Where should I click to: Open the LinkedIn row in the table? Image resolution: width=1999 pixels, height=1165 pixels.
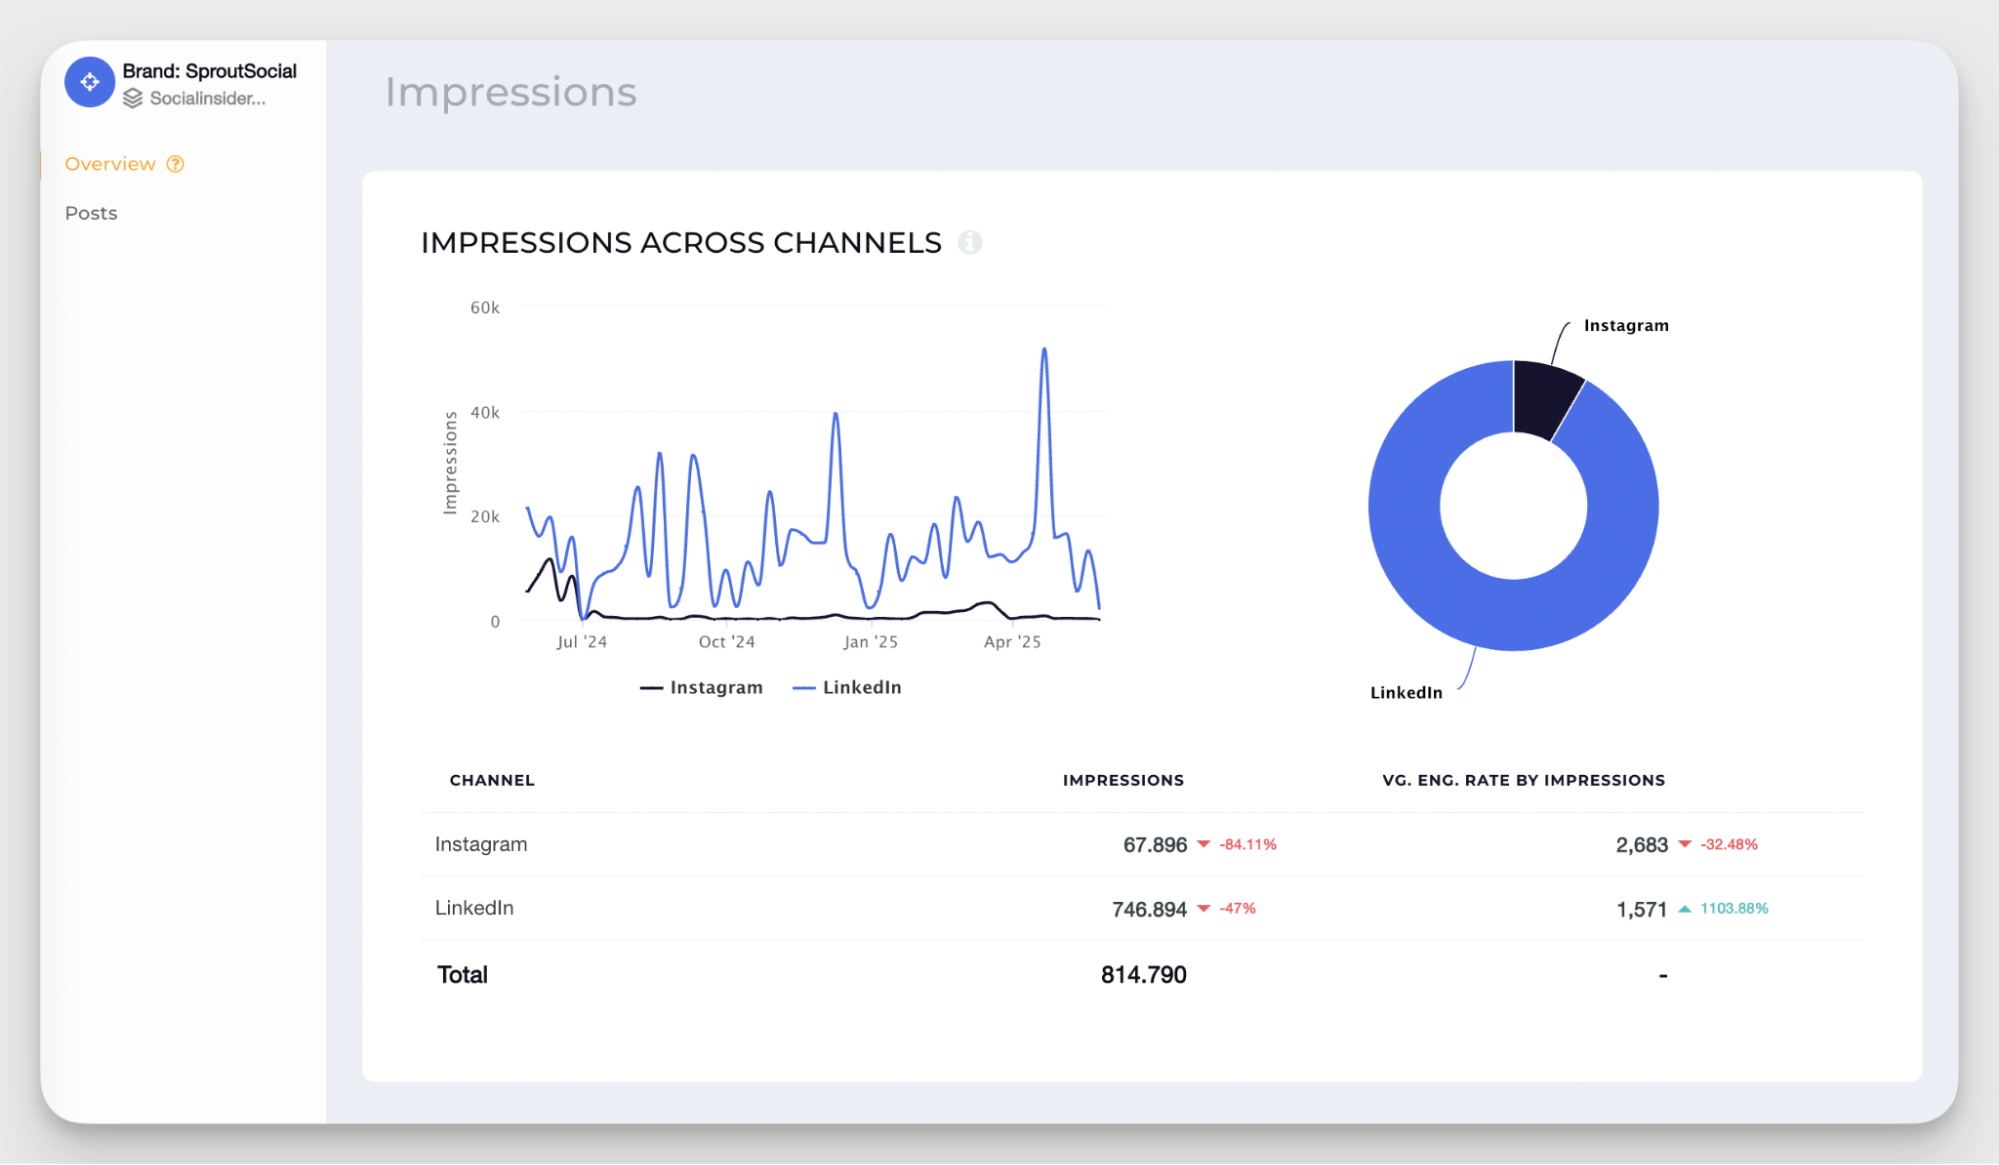coord(474,908)
